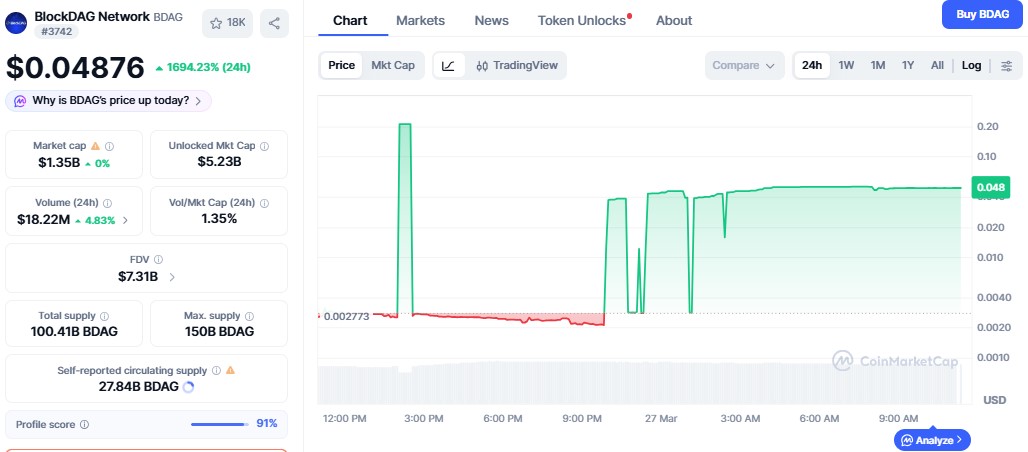The height and width of the screenshot is (452, 1028).
Task: Click the Profile score progress bar
Action: point(218,424)
